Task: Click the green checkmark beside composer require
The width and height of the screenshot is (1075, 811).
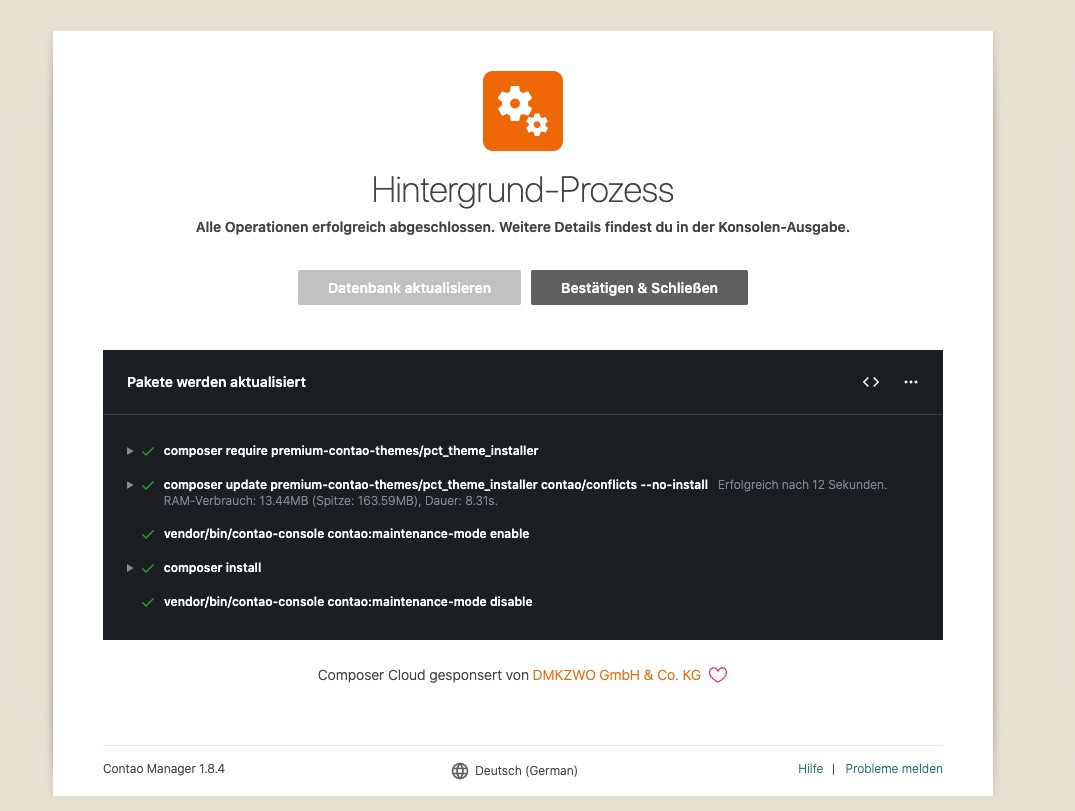Action: pyautogui.click(x=148, y=451)
